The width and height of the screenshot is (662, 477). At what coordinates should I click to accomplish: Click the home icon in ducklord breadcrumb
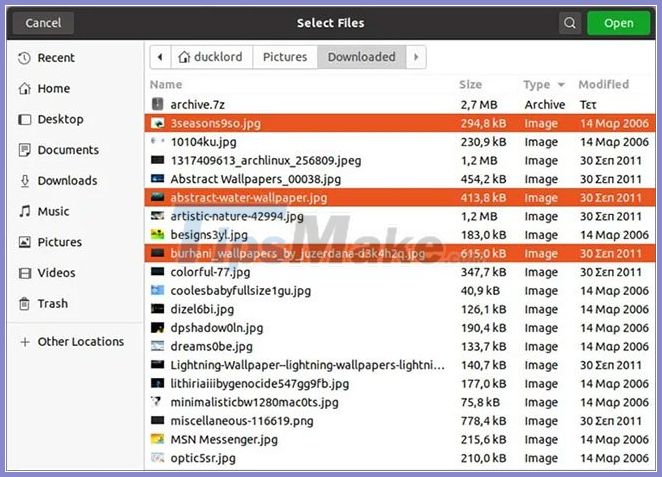184,57
